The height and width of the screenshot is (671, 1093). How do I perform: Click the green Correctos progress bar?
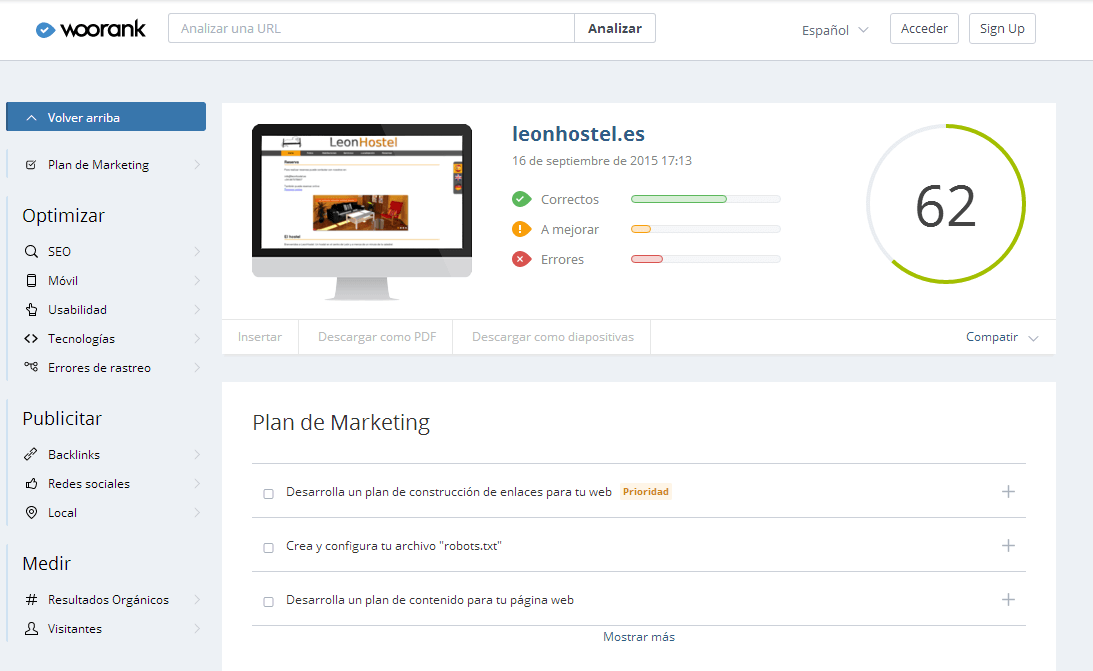(705, 199)
